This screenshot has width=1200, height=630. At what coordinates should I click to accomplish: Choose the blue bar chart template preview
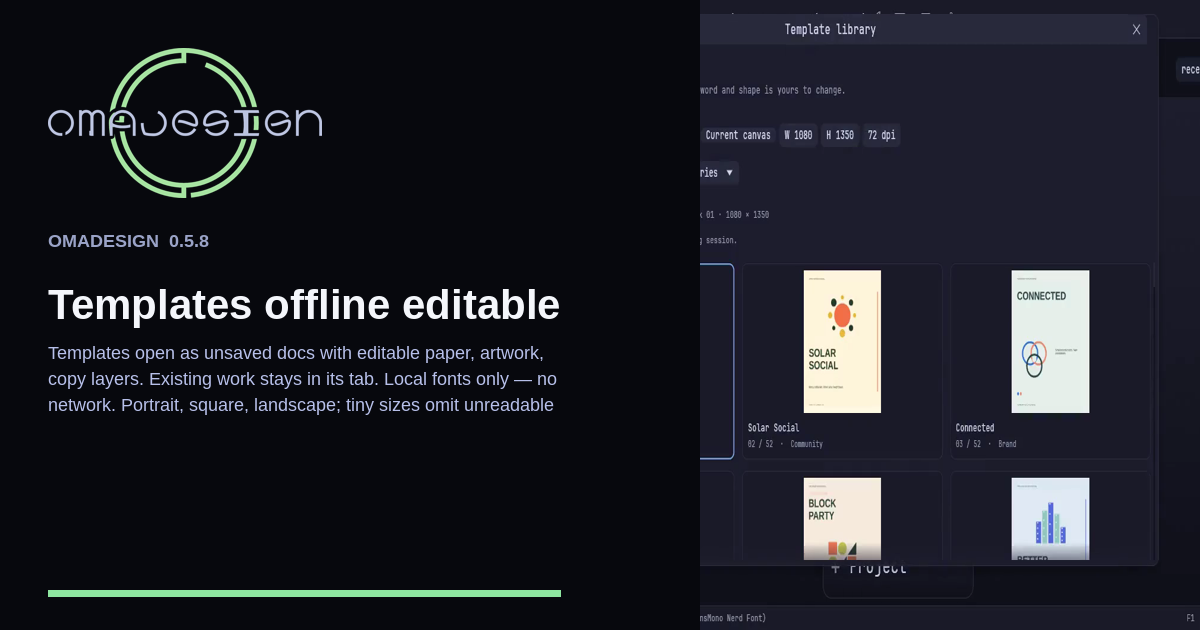[1050, 518]
